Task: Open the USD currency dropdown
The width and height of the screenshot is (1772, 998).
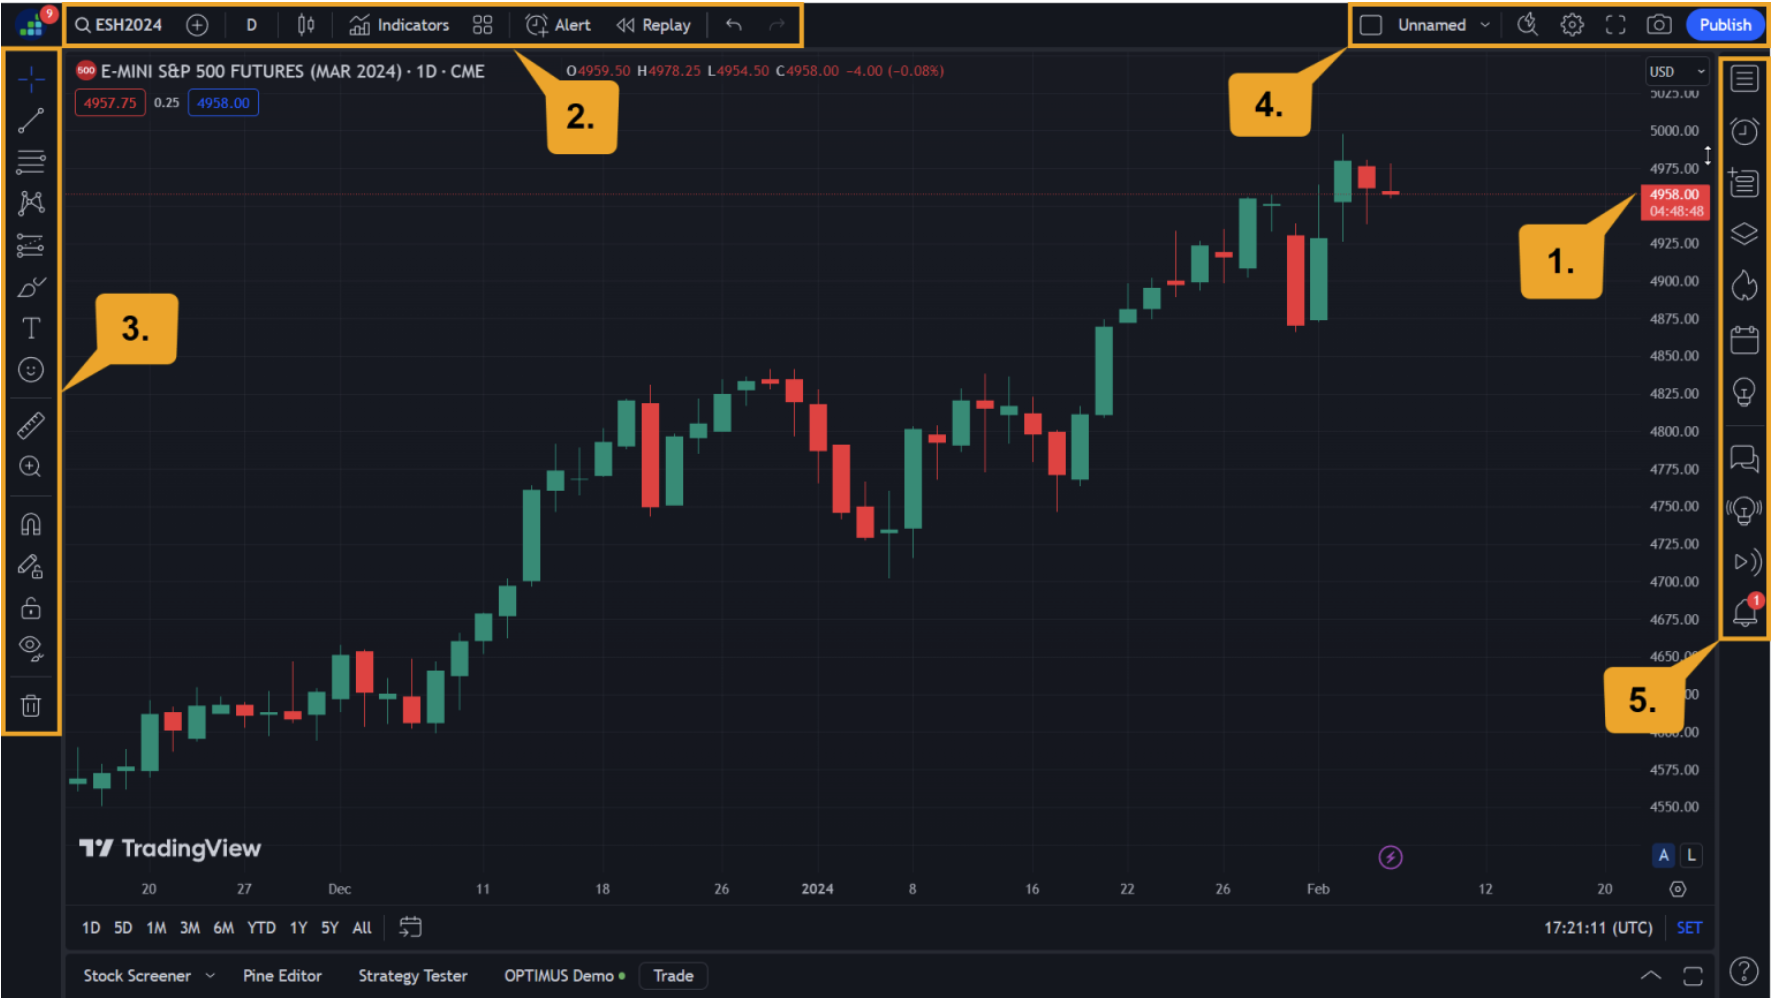Action: [x=1676, y=71]
